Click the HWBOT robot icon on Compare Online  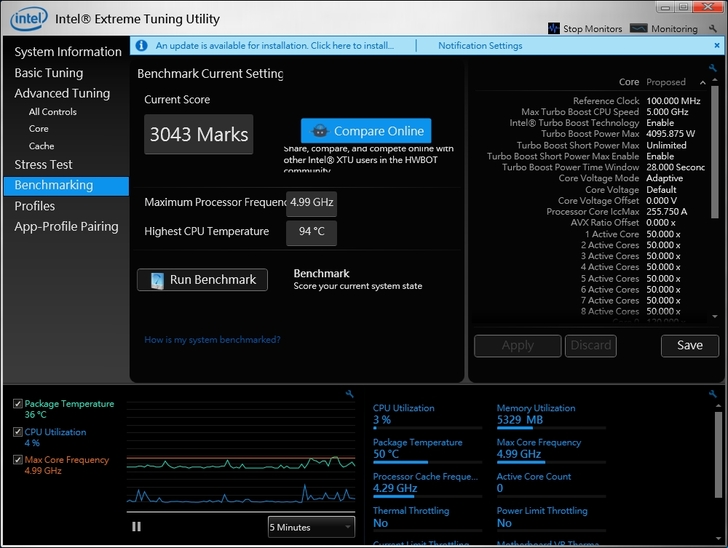pyautogui.click(x=319, y=131)
